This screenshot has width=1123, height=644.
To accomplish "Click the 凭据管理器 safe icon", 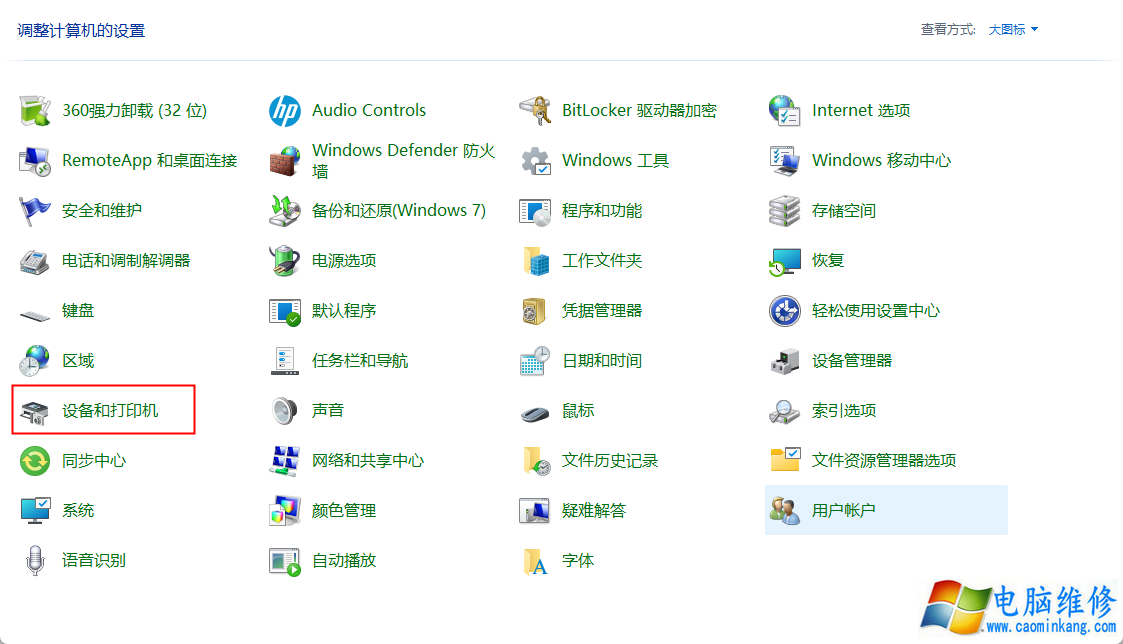I will [x=534, y=311].
